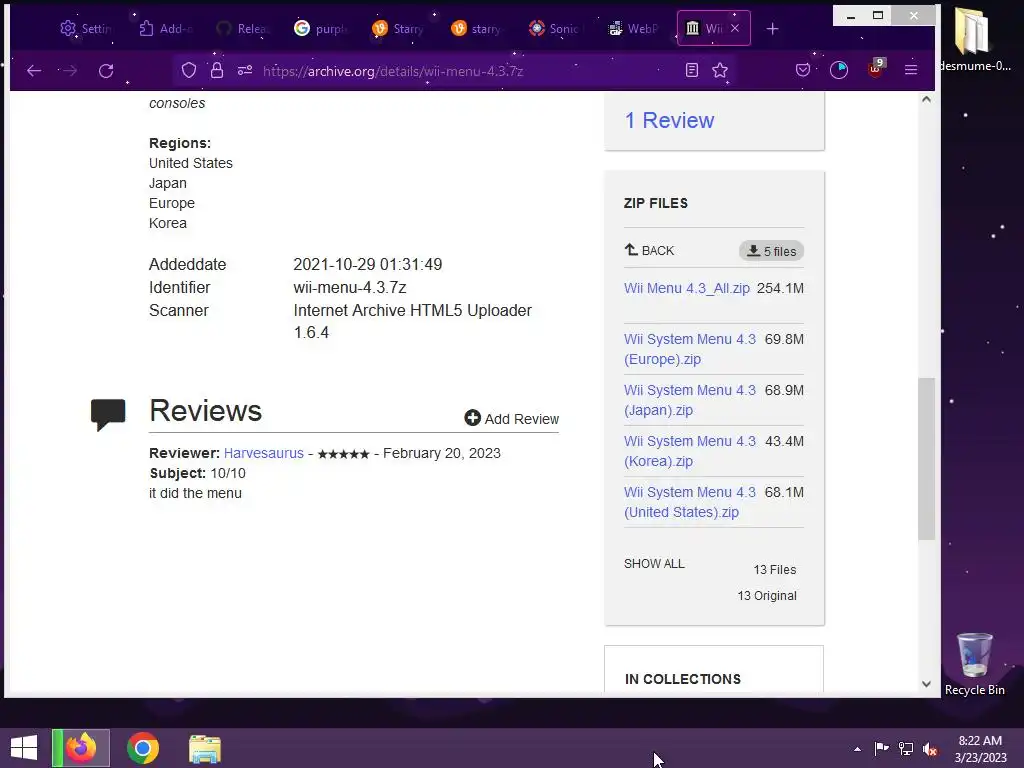Screen dimensions: 1024x768
Task: Switch to the capitalized Starry tab
Action: (398, 29)
